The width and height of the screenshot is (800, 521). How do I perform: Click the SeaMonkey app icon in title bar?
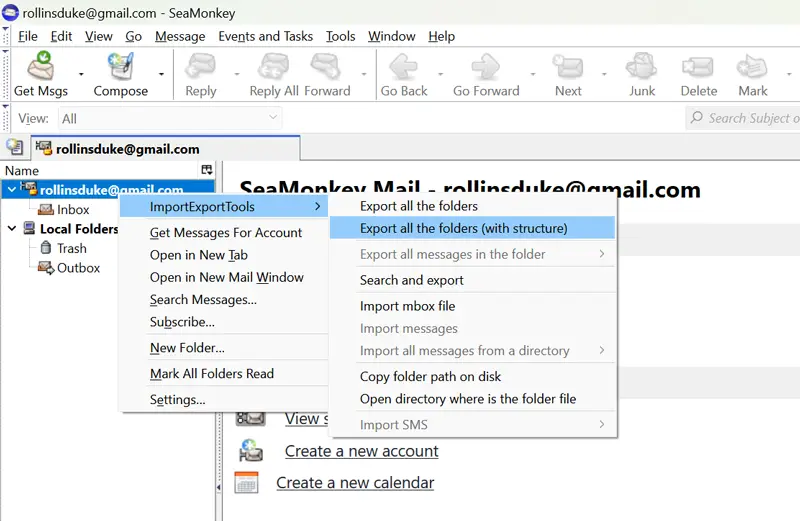coord(10,13)
